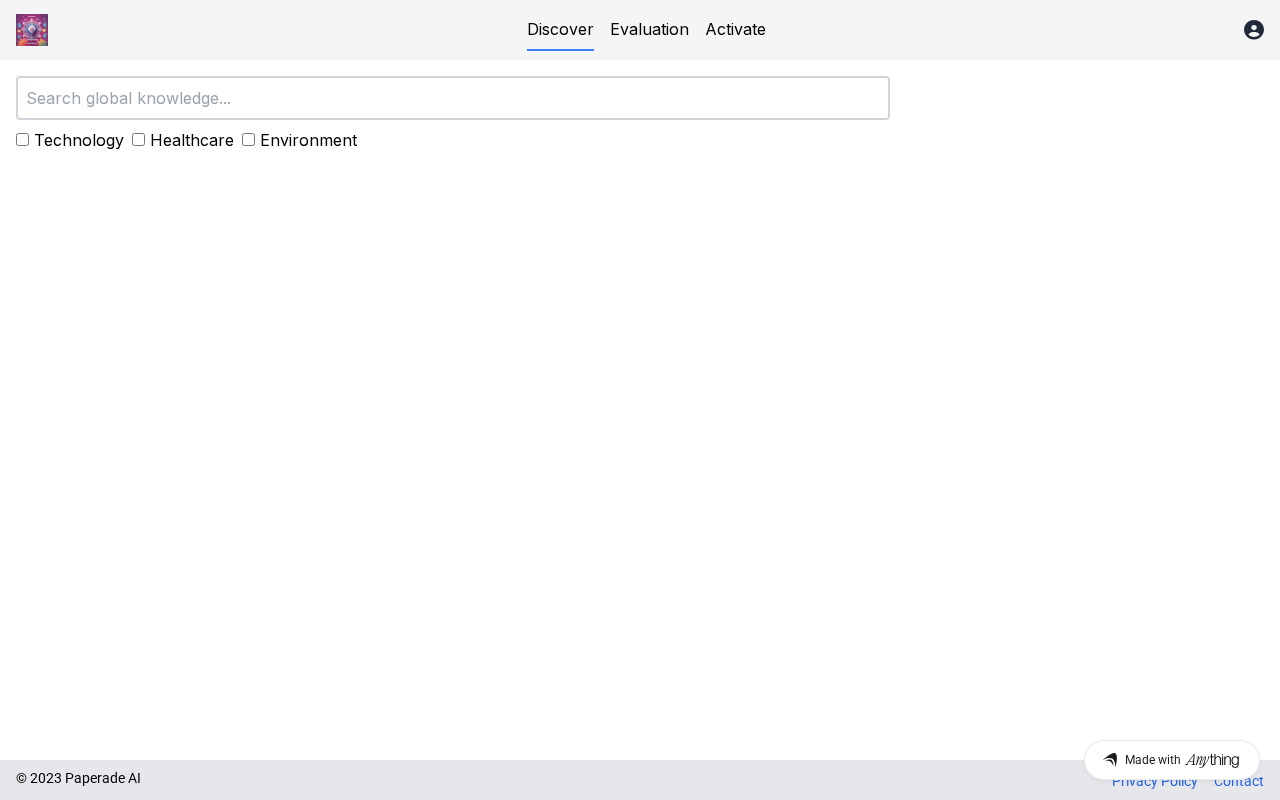Switch to the Discover tab
1280x800 pixels.
pyautogui.click(x=560, y=29)
